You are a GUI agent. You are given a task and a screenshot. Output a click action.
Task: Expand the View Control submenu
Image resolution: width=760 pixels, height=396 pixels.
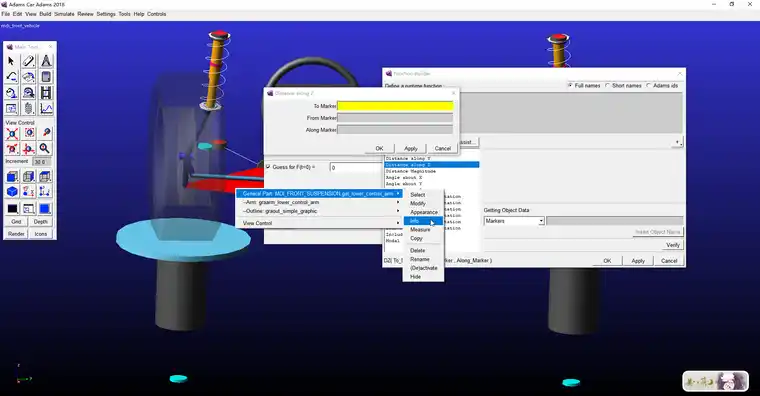[x=319, y=223]
